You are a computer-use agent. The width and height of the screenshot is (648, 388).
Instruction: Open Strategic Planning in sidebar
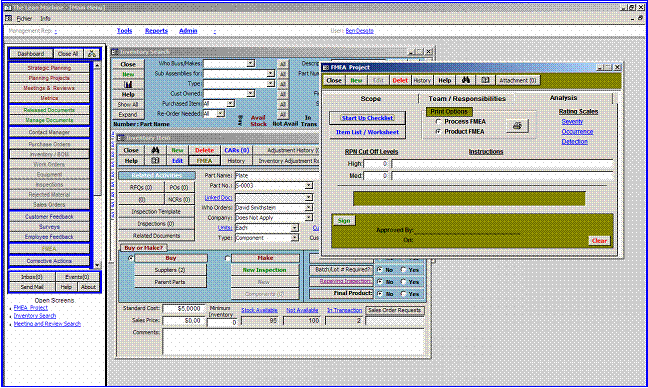[49, 68]
